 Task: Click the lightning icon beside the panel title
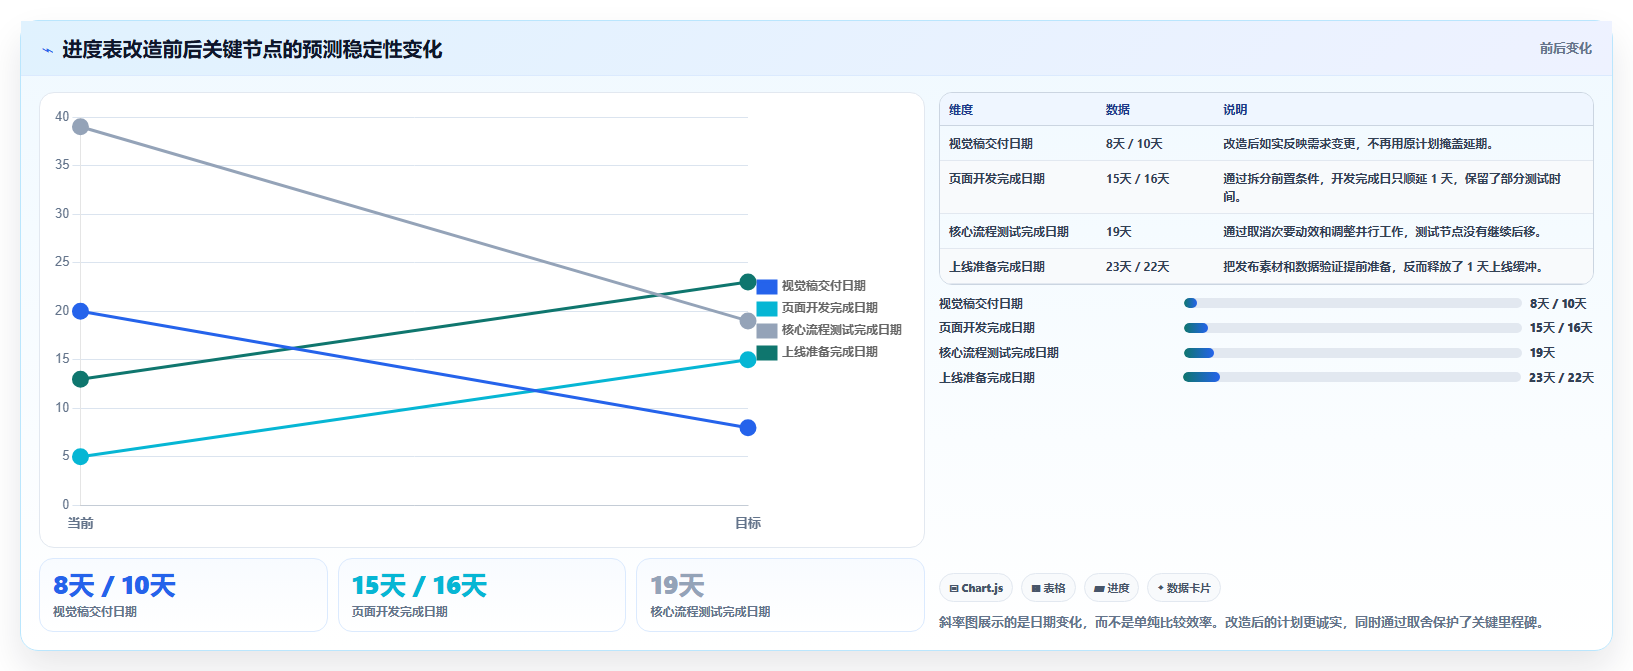tap(47, 50)
